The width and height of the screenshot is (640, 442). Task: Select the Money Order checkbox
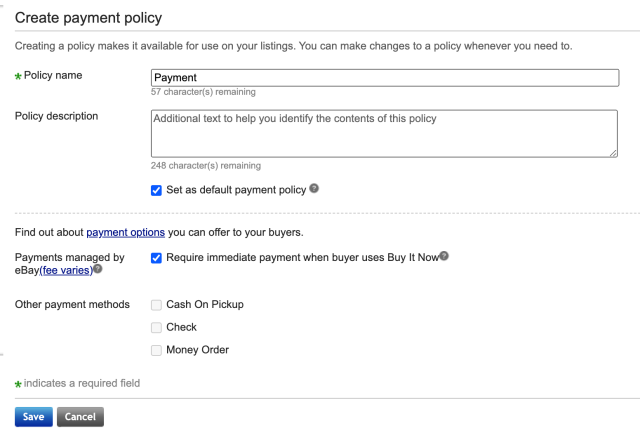pos(156,350)
